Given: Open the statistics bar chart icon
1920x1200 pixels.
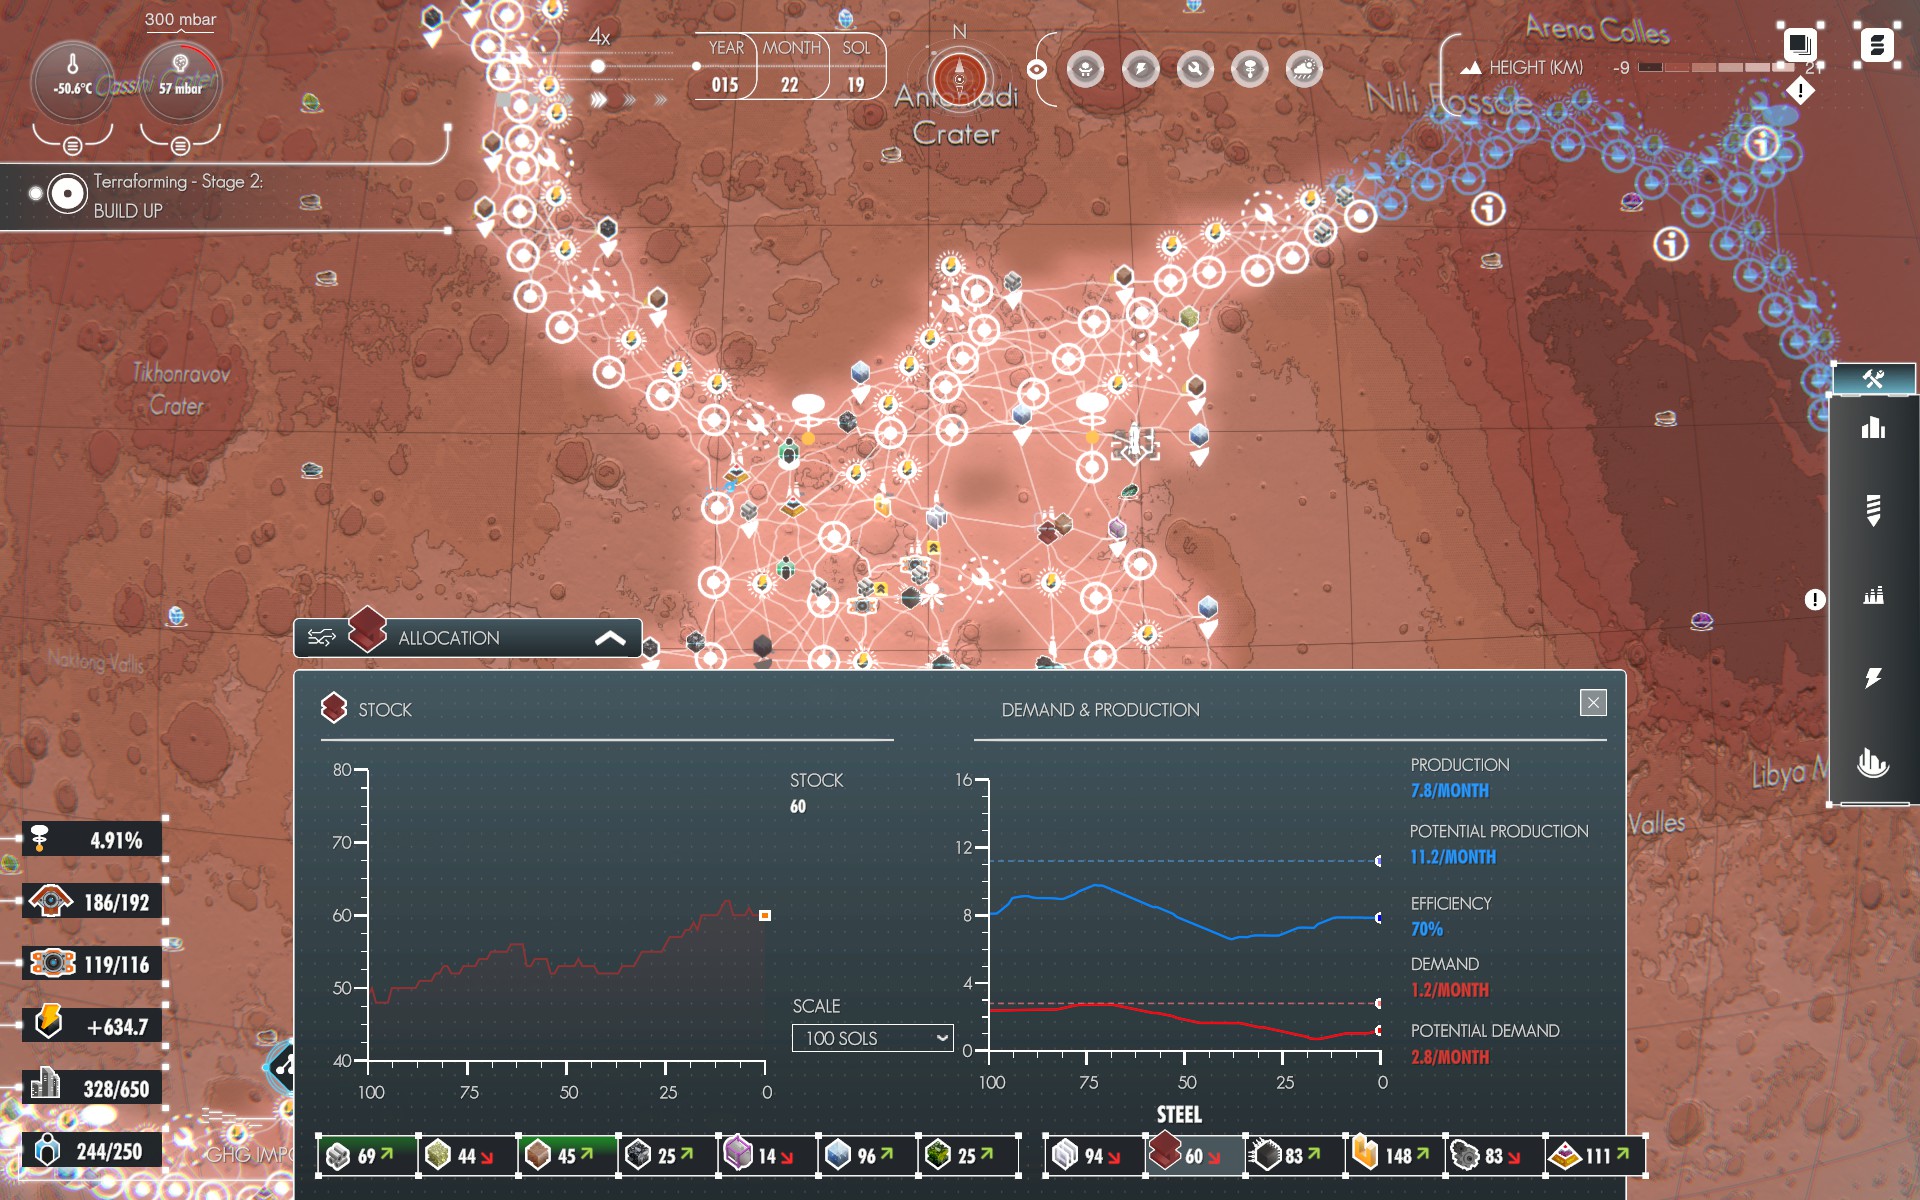Looking at the screenshot, I should click(1873, 428).
